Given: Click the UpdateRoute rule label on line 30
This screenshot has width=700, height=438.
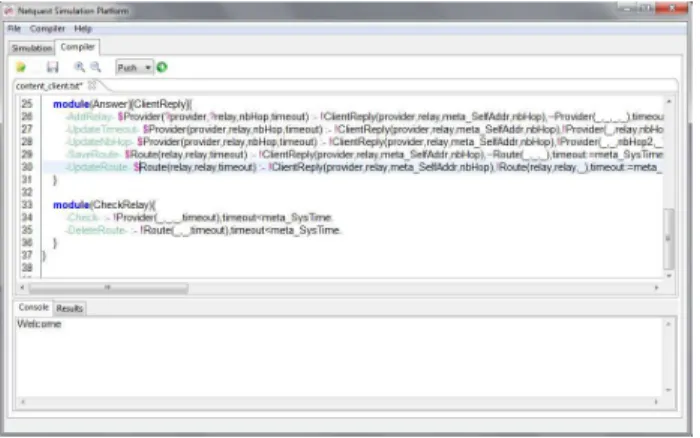Looking at the screenshot, I should [x=97, y=167].
